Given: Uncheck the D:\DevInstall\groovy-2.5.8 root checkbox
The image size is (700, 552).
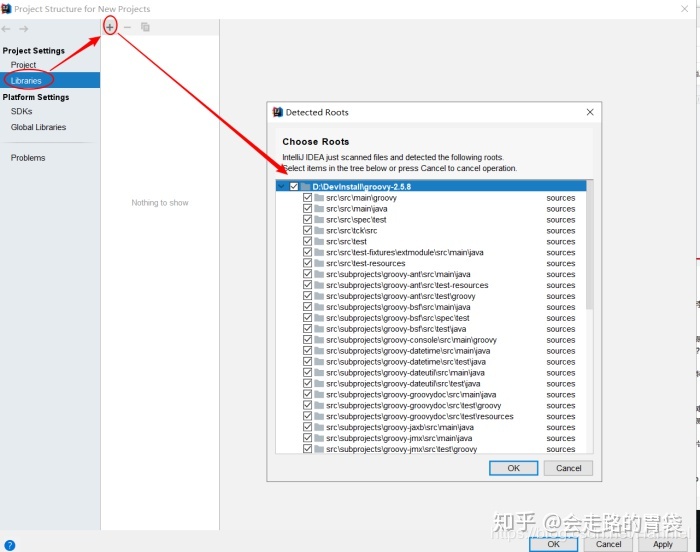Looking at the screenshot, I should (x=294, y=187).
